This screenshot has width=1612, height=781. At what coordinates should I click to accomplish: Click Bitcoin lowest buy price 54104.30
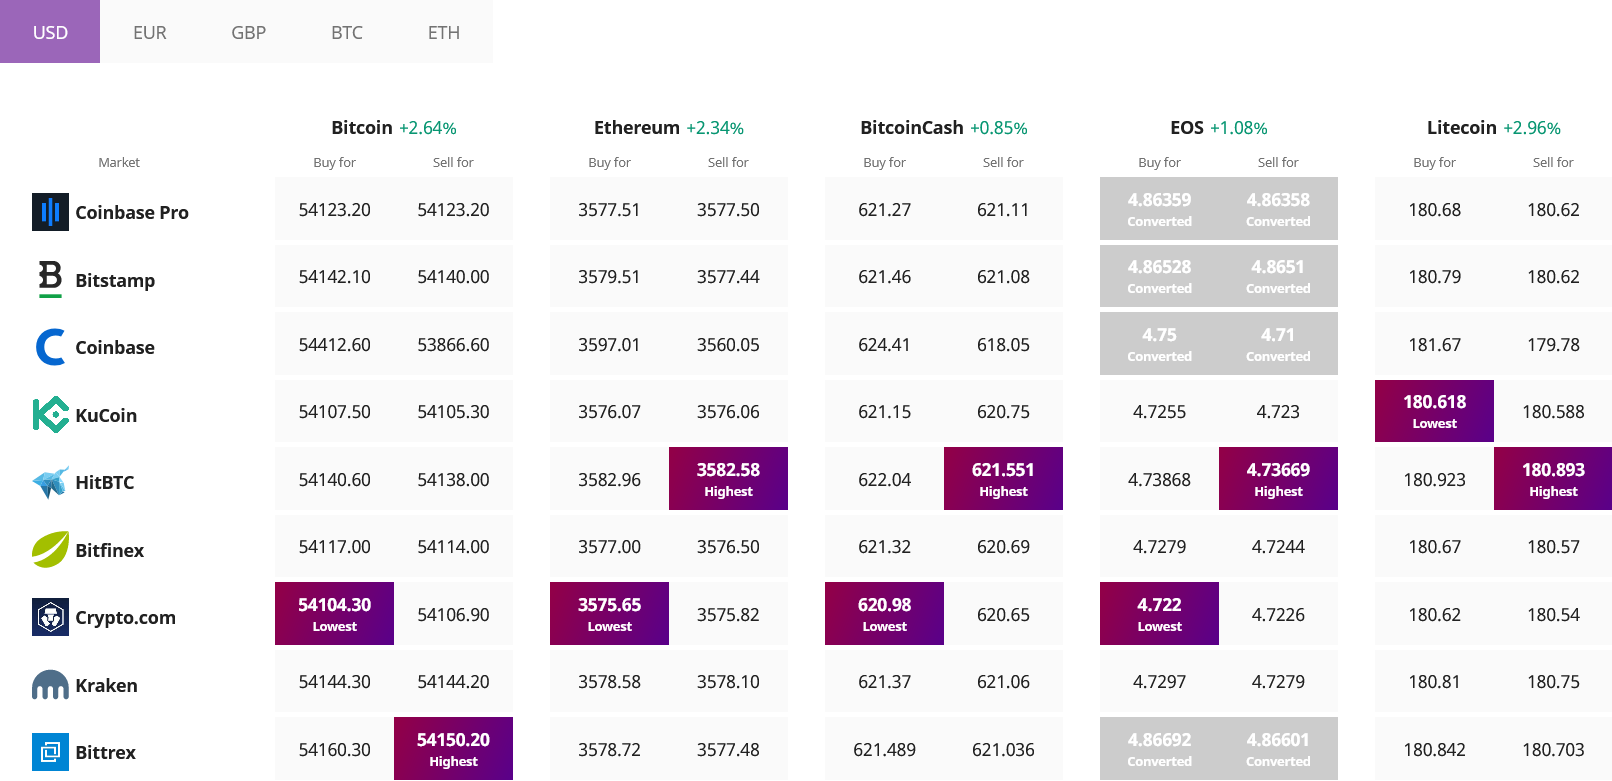(x=334, y=613)
